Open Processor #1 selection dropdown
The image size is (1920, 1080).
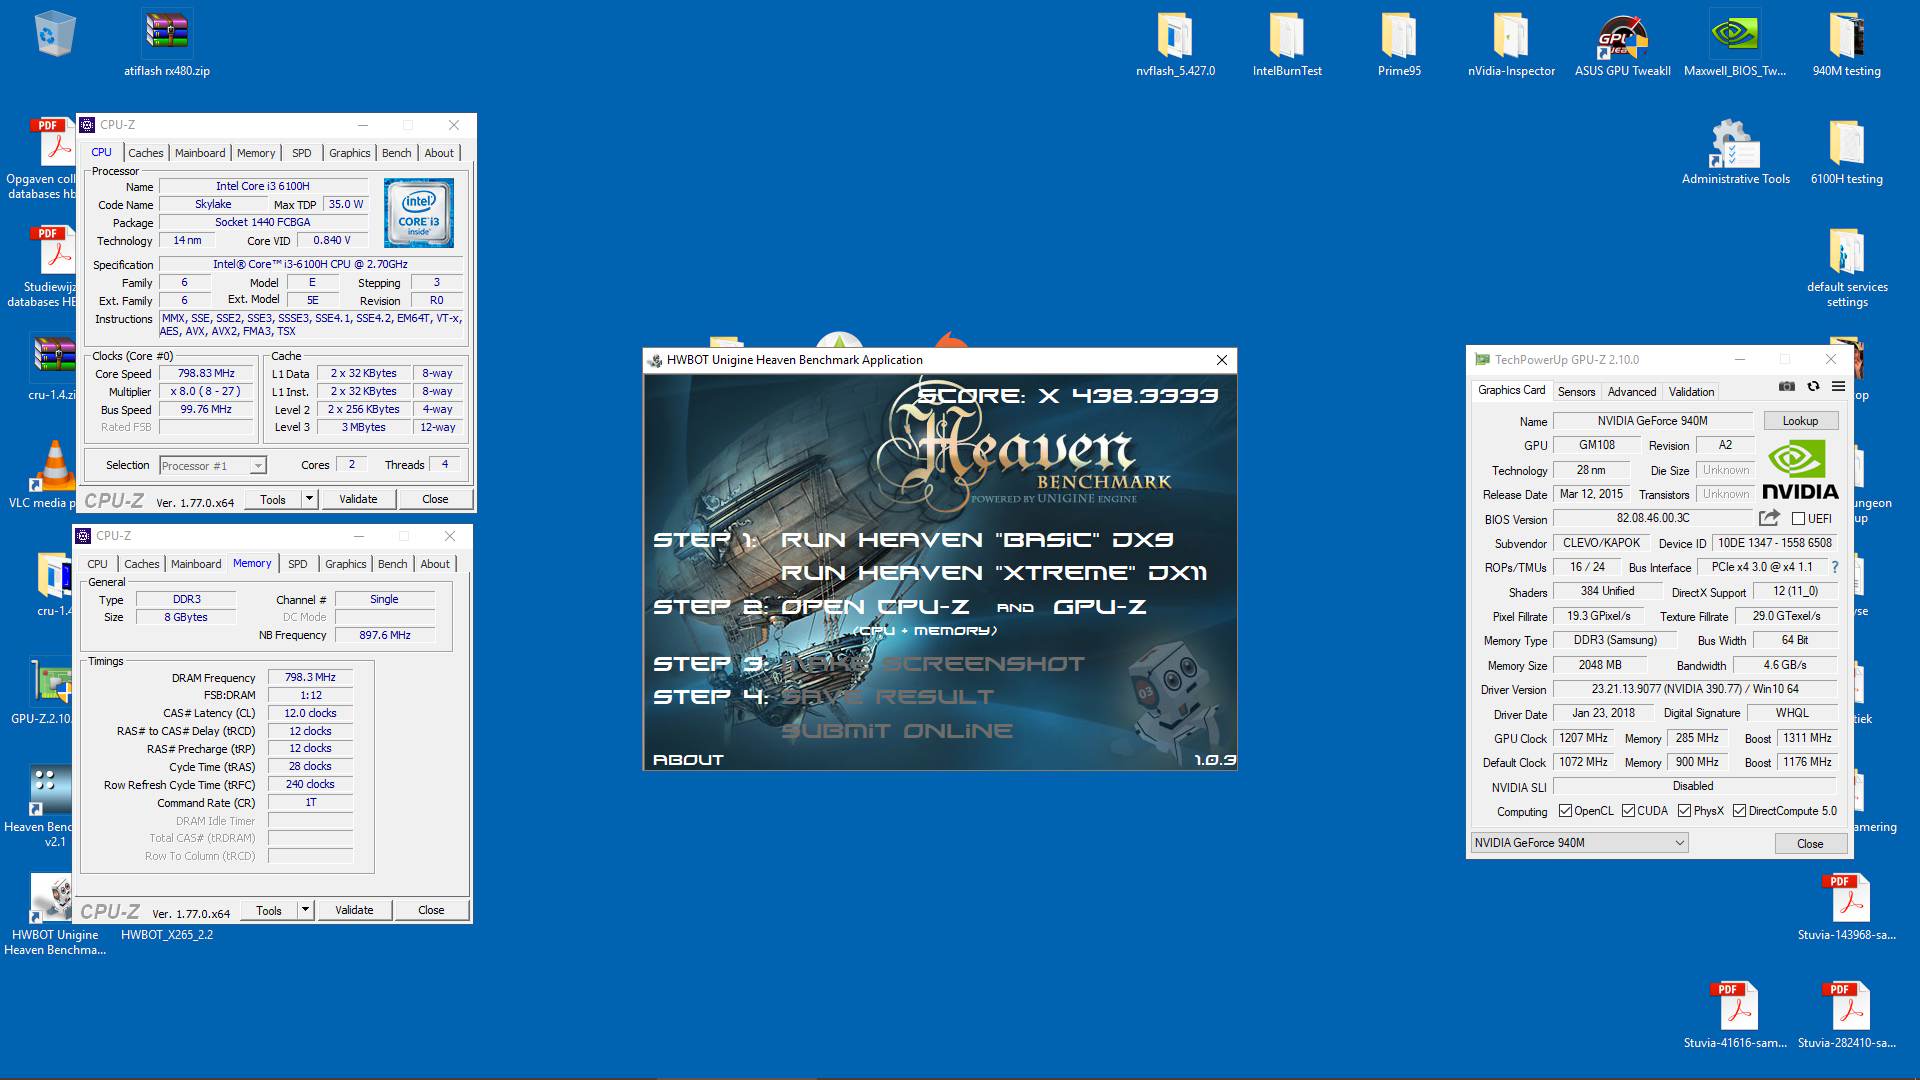pyautogui.click(x=212, y=465)
